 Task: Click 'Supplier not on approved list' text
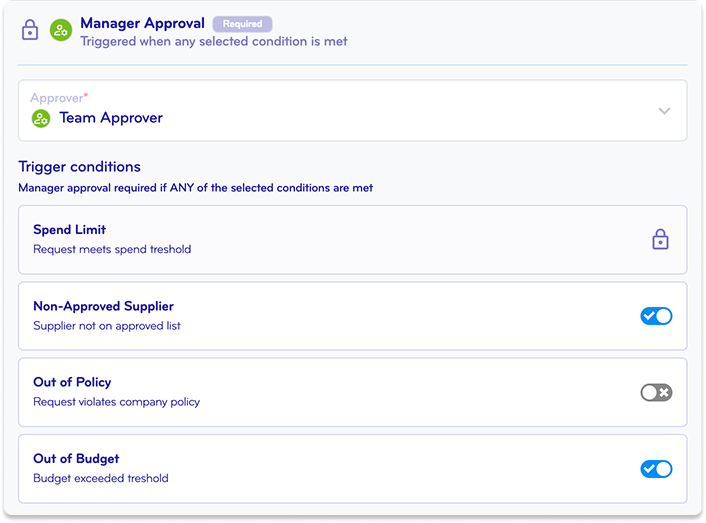coord(107,326)
